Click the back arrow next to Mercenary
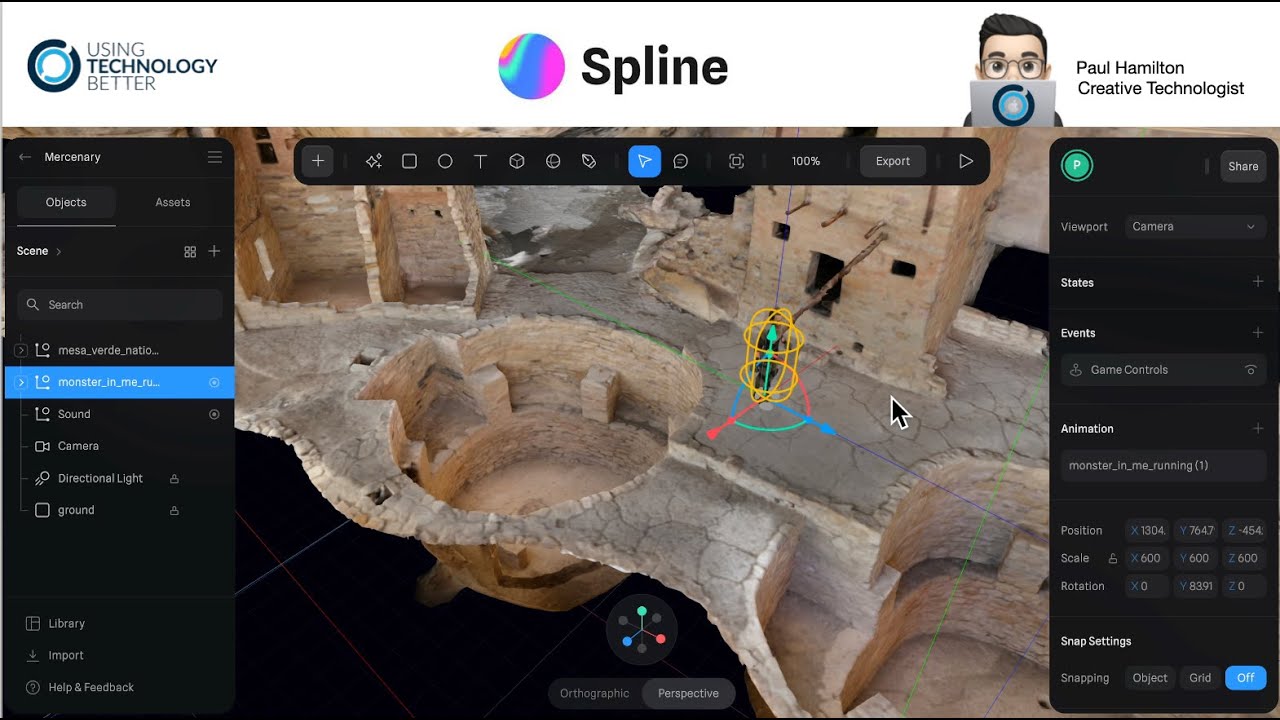1280x720 pixels. point(25,157)
